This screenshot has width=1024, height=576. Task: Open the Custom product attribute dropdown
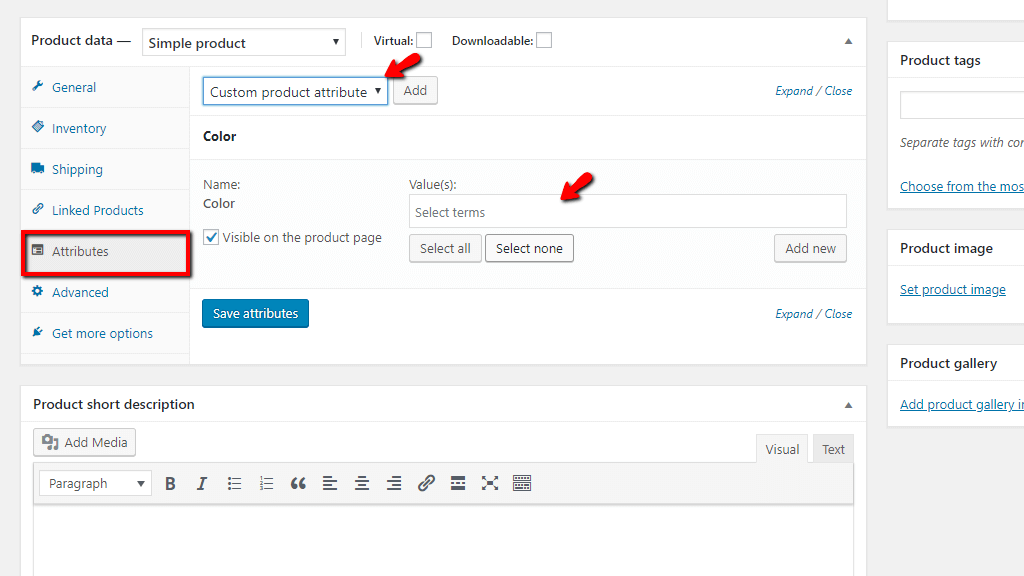click(x=295, y=91)
